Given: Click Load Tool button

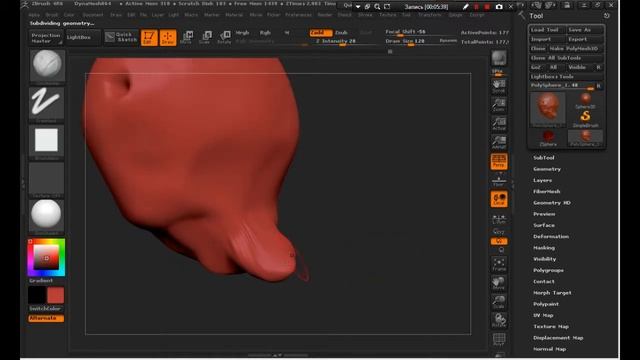Looking at the screenshot, I should click(547, 30).
